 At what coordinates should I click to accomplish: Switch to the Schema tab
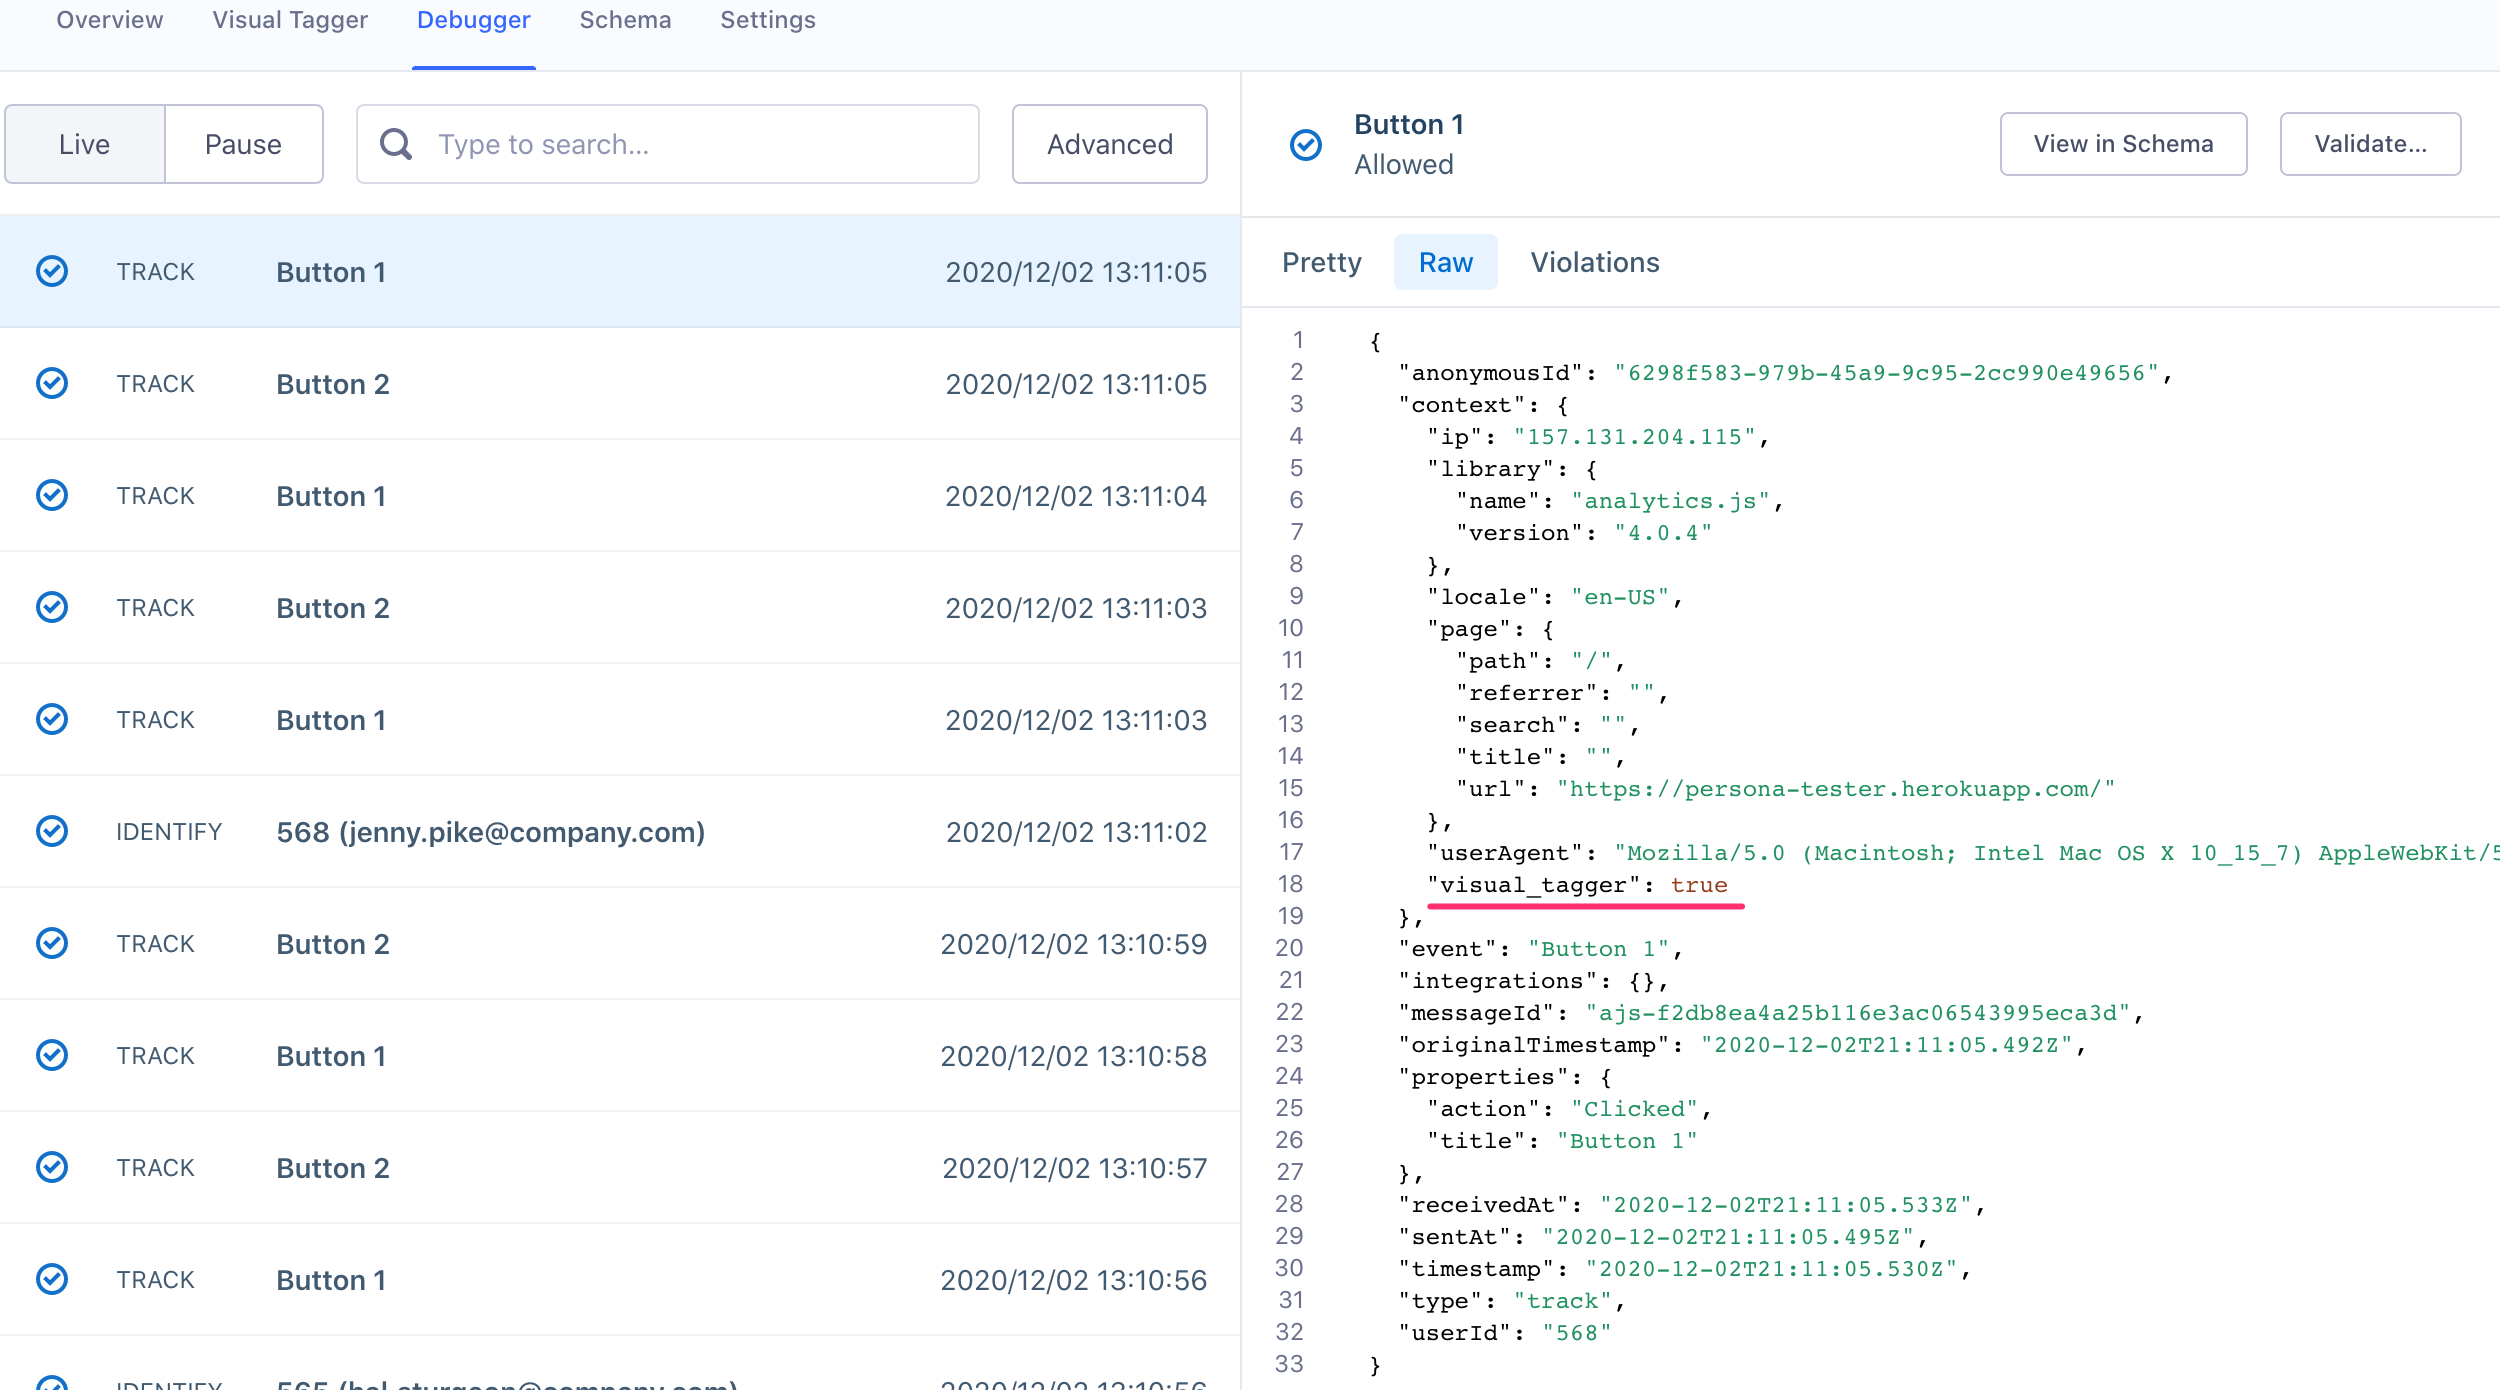(624, 20)
